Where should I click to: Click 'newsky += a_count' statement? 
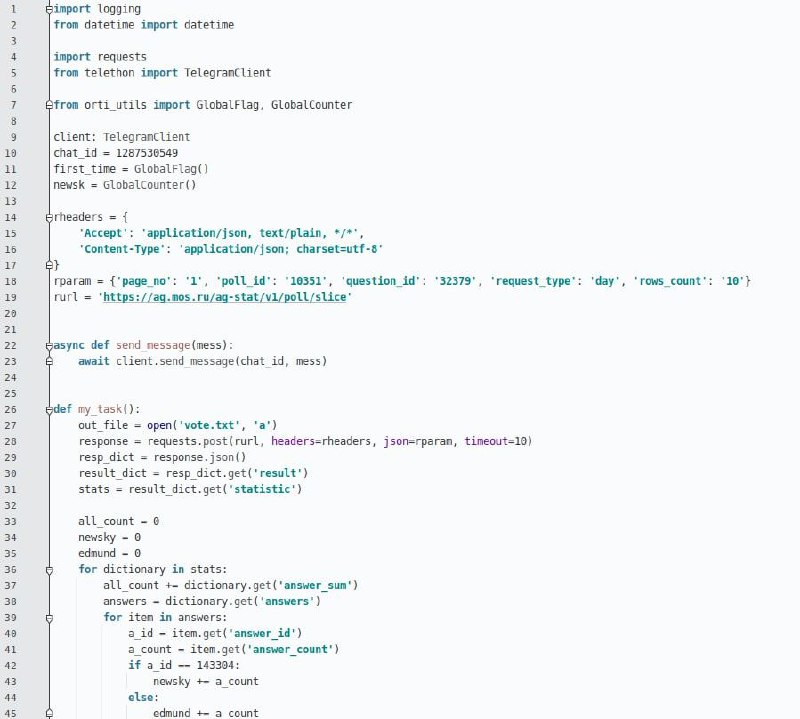(206, 682)
